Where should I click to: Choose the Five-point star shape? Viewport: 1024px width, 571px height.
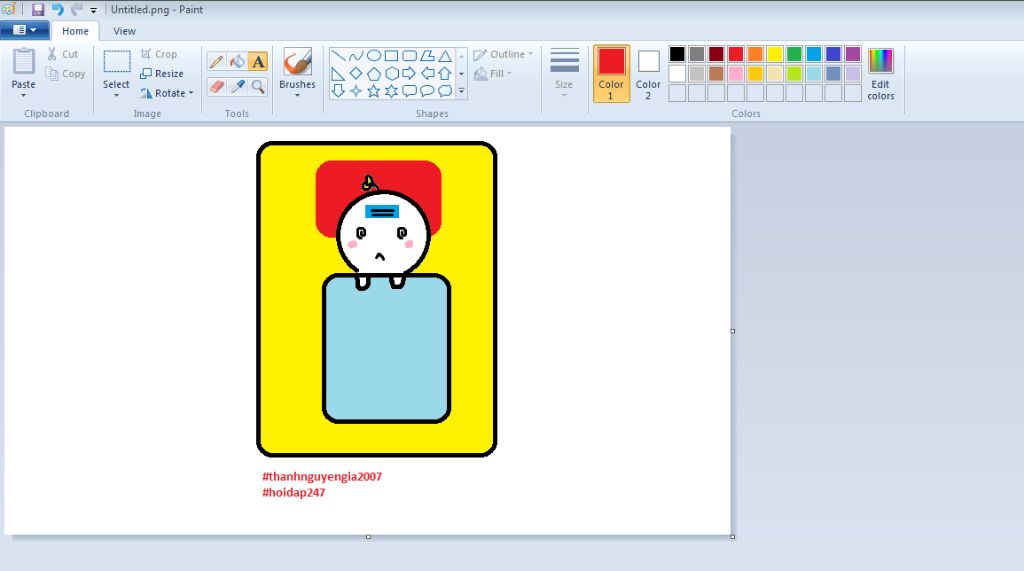click(374, 91)
